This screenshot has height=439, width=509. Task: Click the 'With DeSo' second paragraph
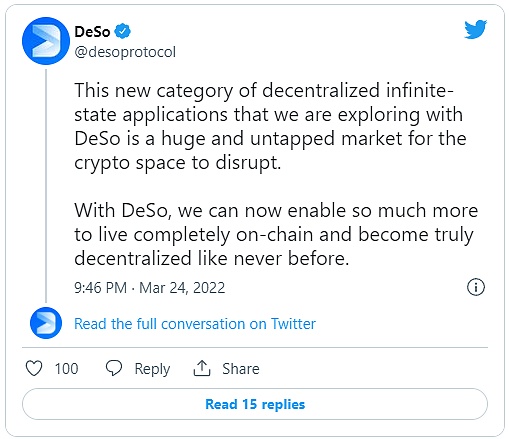point(276,234)
